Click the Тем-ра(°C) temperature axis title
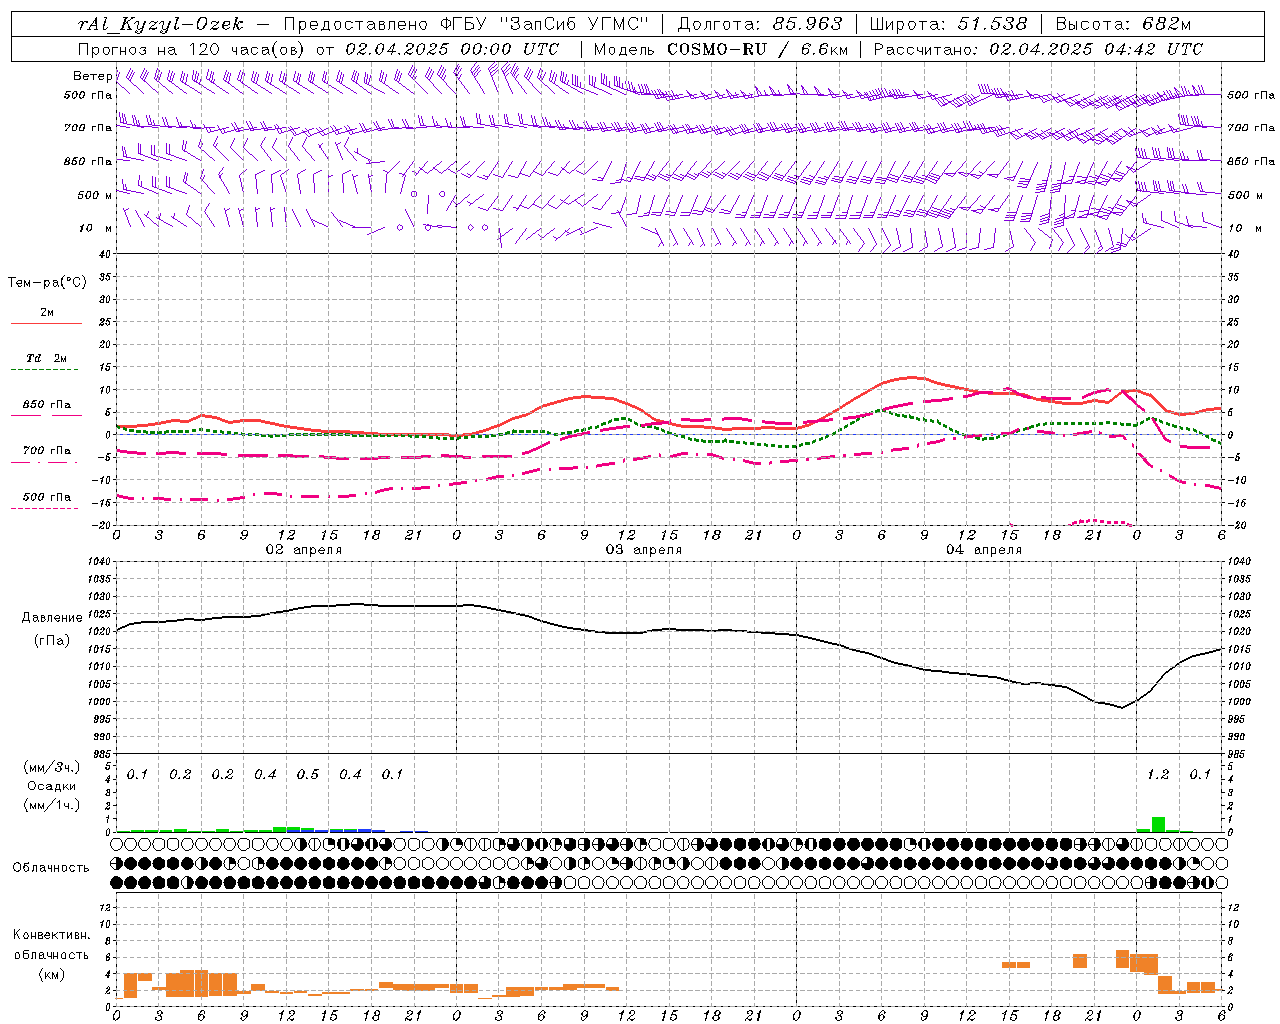Image resolution: width=1280 pixels, height=1024 pixels. pos(47,283)
